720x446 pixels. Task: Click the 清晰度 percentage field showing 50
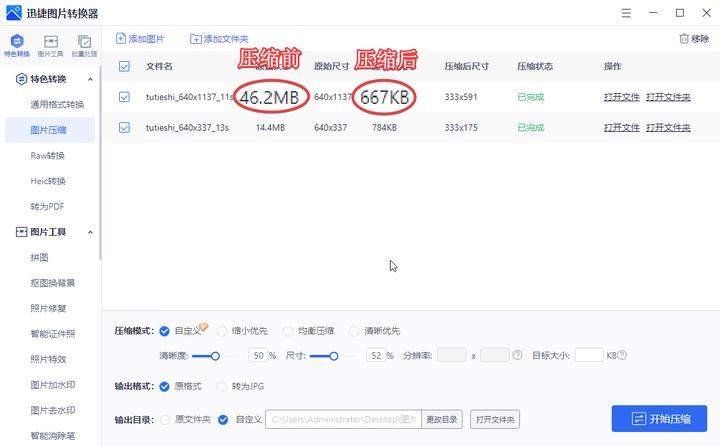pyautogui.click(x=259, y=356)
